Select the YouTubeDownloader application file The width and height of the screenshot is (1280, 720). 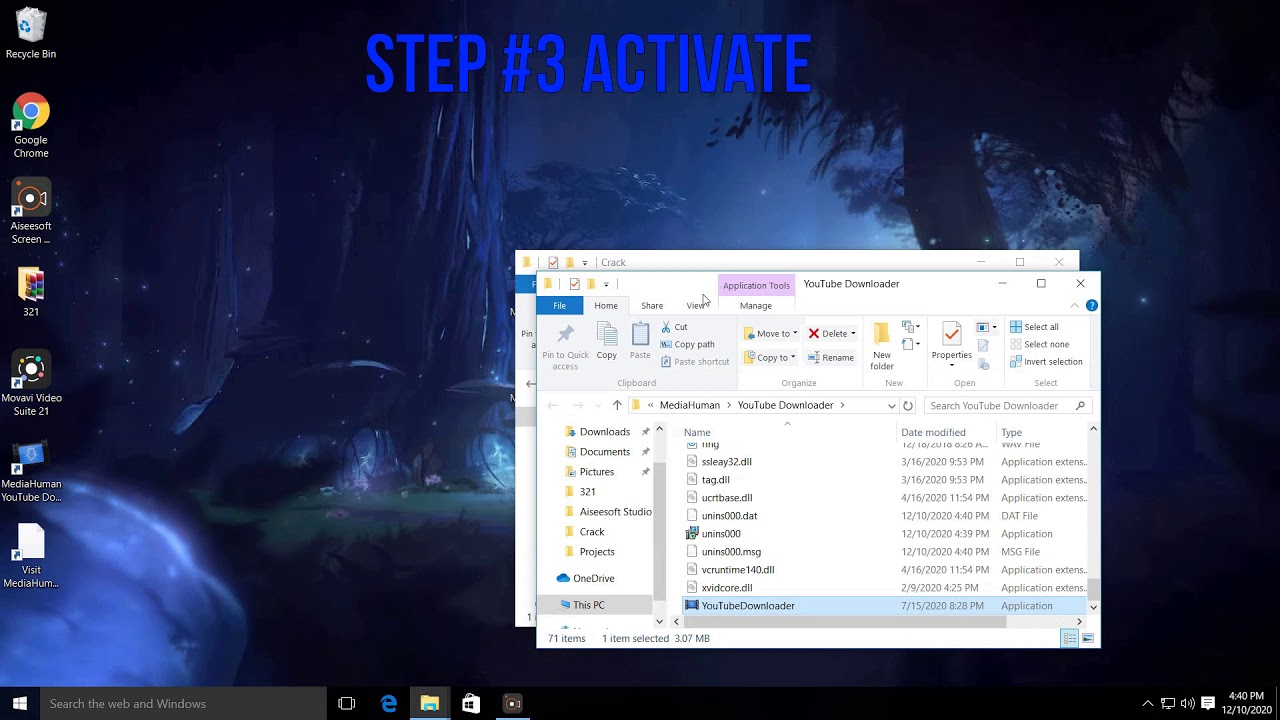point(884,606)
